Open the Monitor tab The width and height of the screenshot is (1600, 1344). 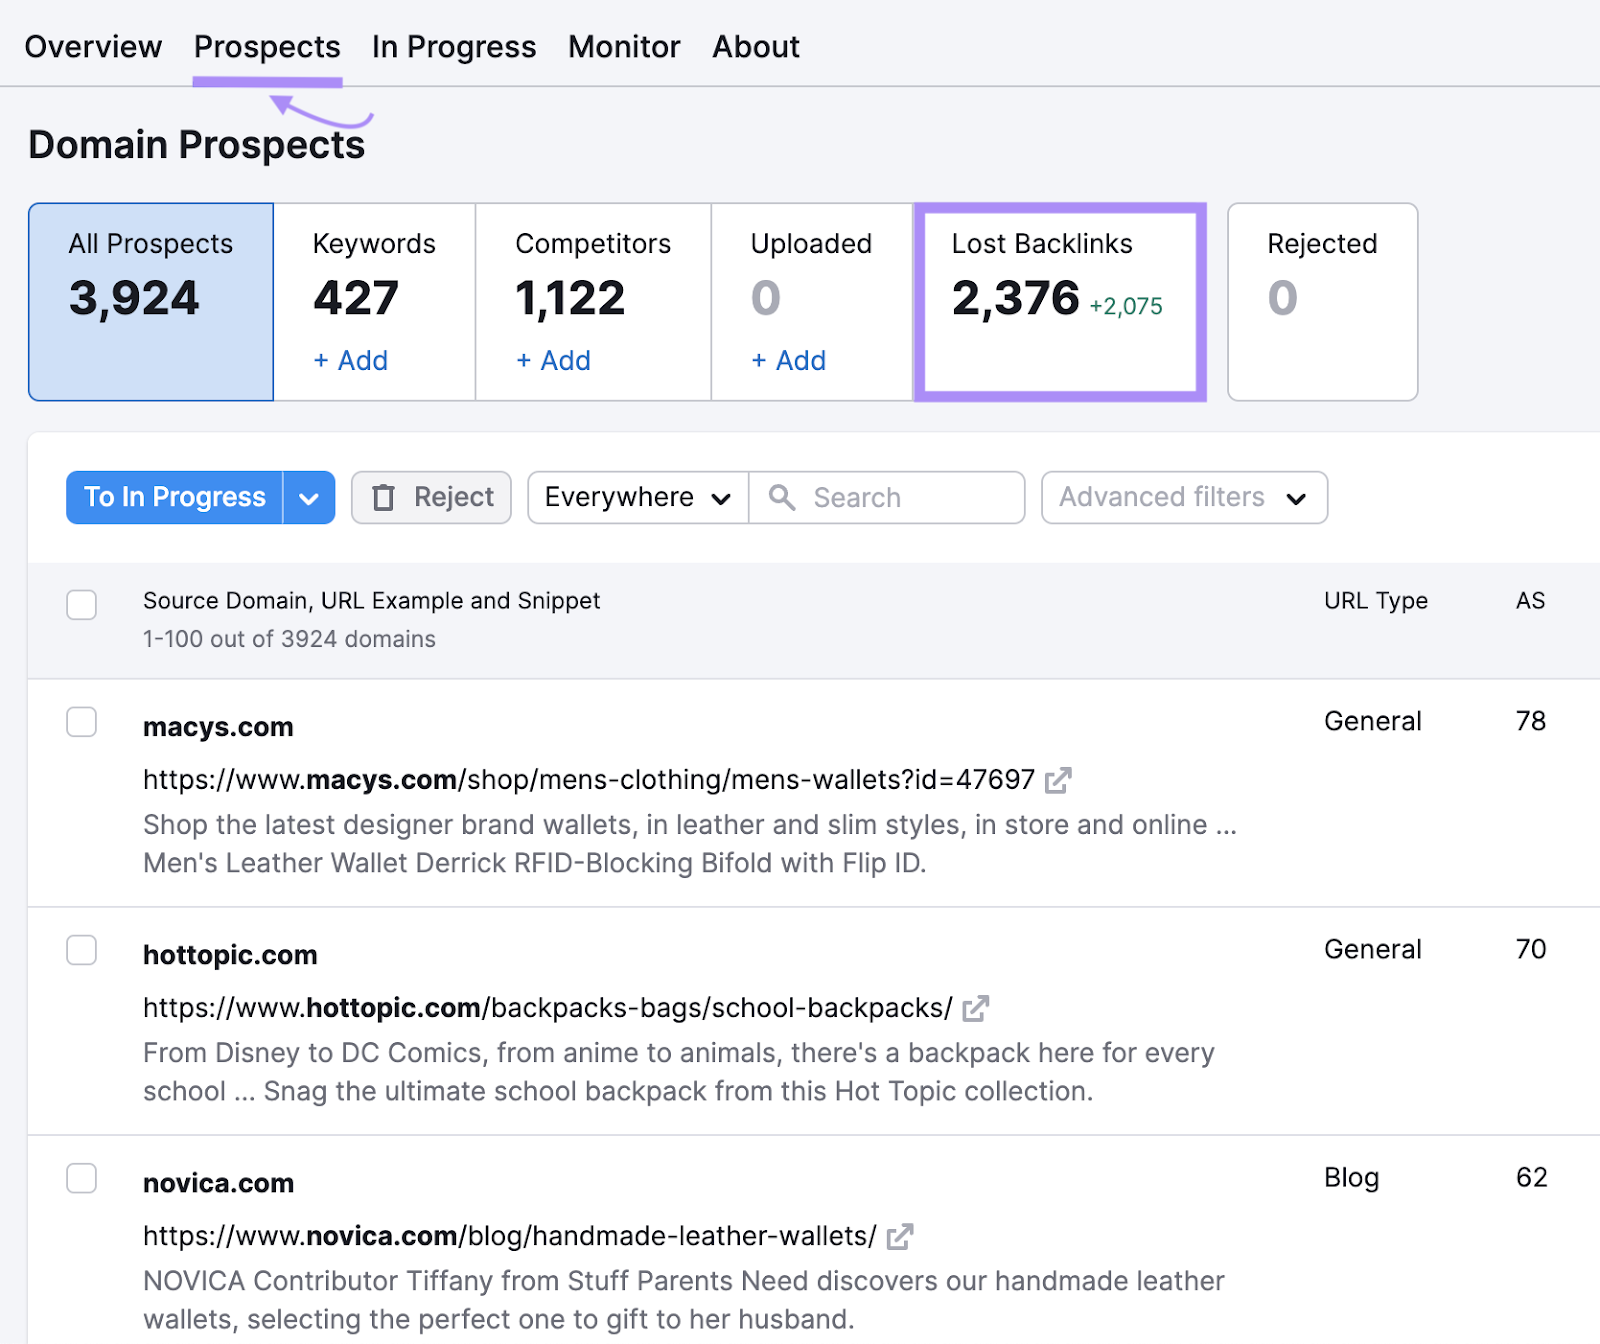coord(623,46)
